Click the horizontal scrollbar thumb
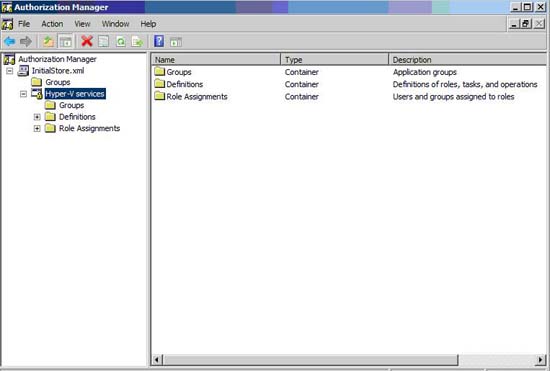Screen dimensions: 550x371 click(310, 360)
